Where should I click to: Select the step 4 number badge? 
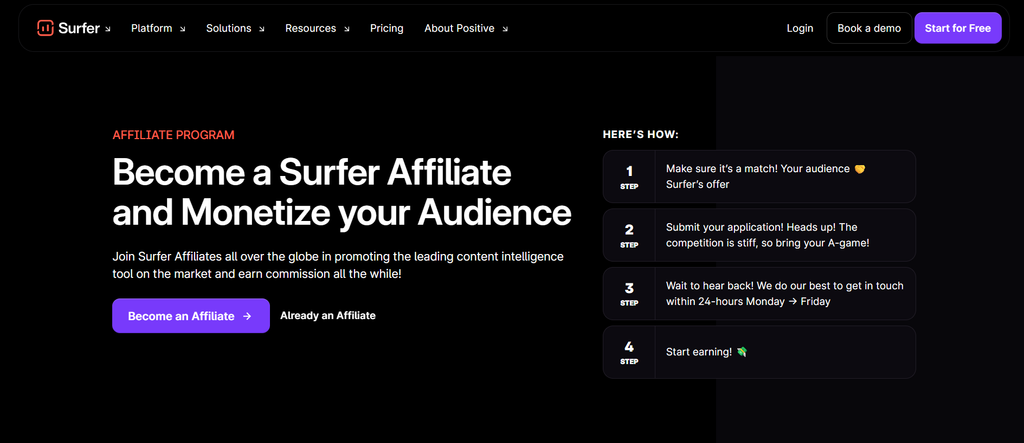pos(630,352)
